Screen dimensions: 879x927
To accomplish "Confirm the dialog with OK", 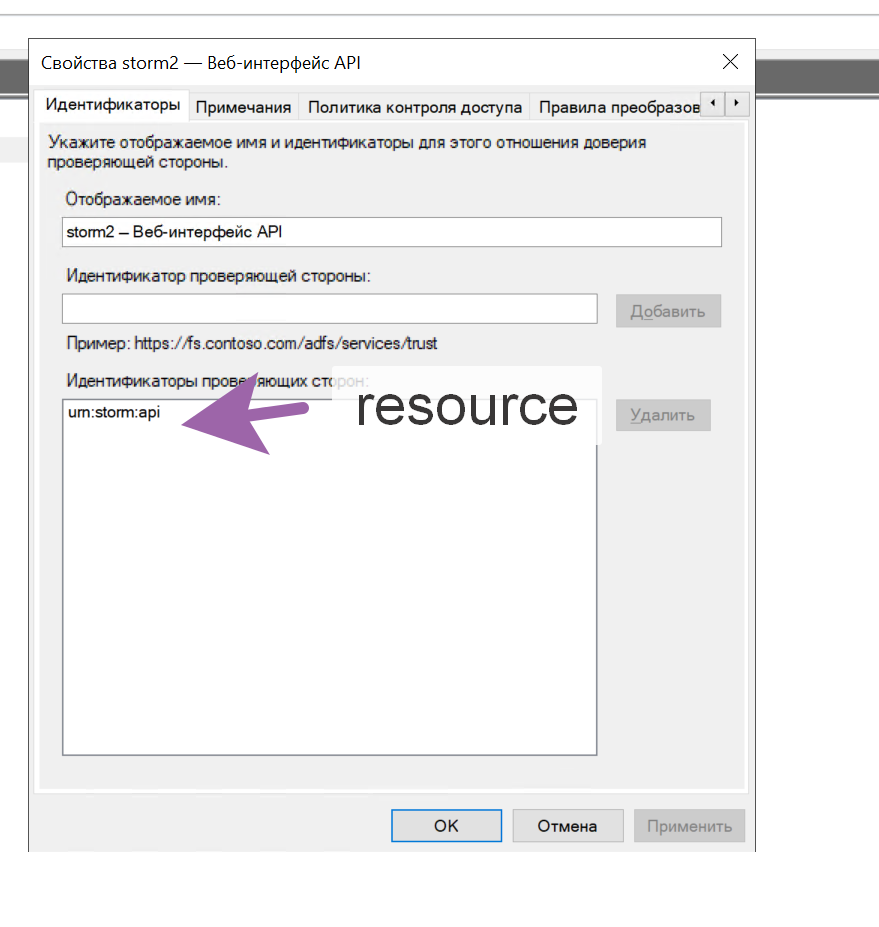I will click(x=446, y=826).
